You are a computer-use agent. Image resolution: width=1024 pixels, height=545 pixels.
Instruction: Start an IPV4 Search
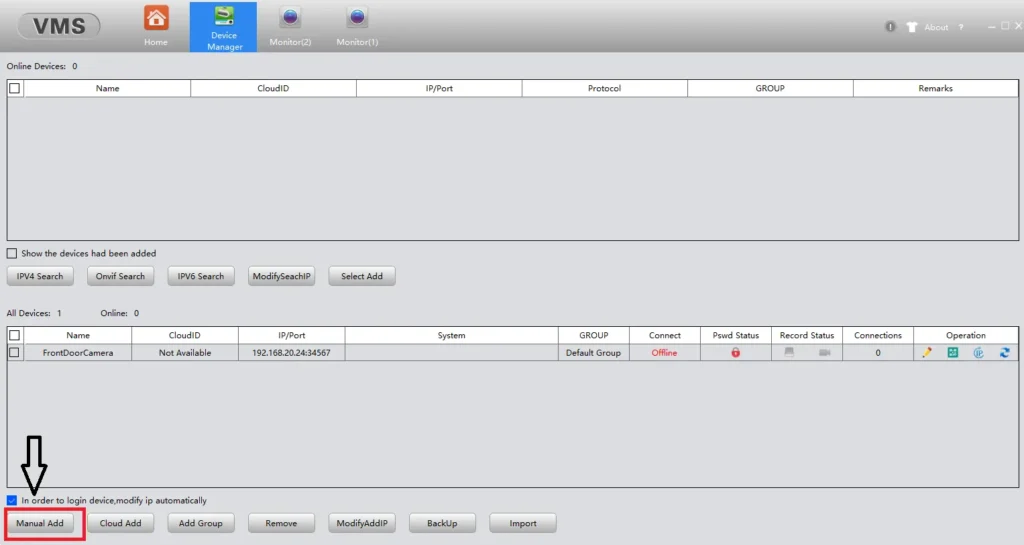pyautogui.click(x=40, y=276)
